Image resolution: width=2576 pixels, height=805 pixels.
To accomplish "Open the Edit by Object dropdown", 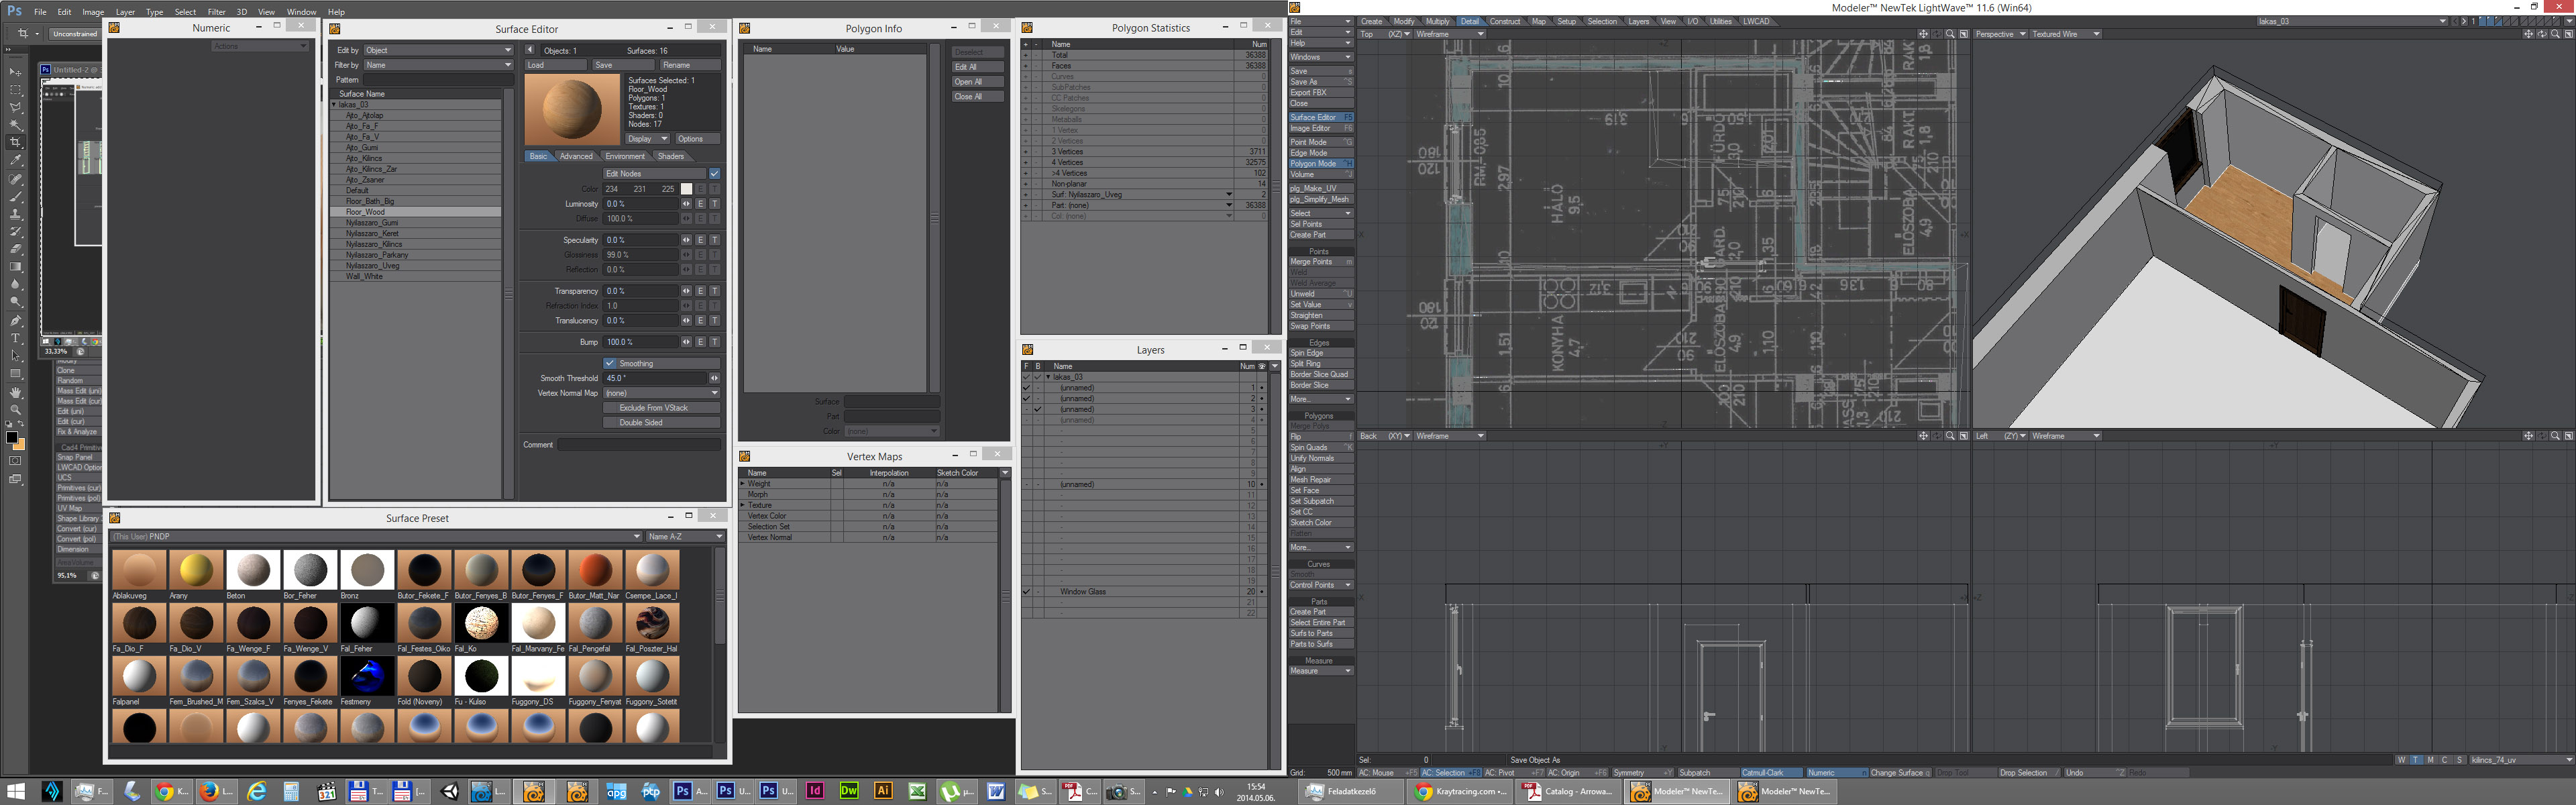I will click(438, 50).
